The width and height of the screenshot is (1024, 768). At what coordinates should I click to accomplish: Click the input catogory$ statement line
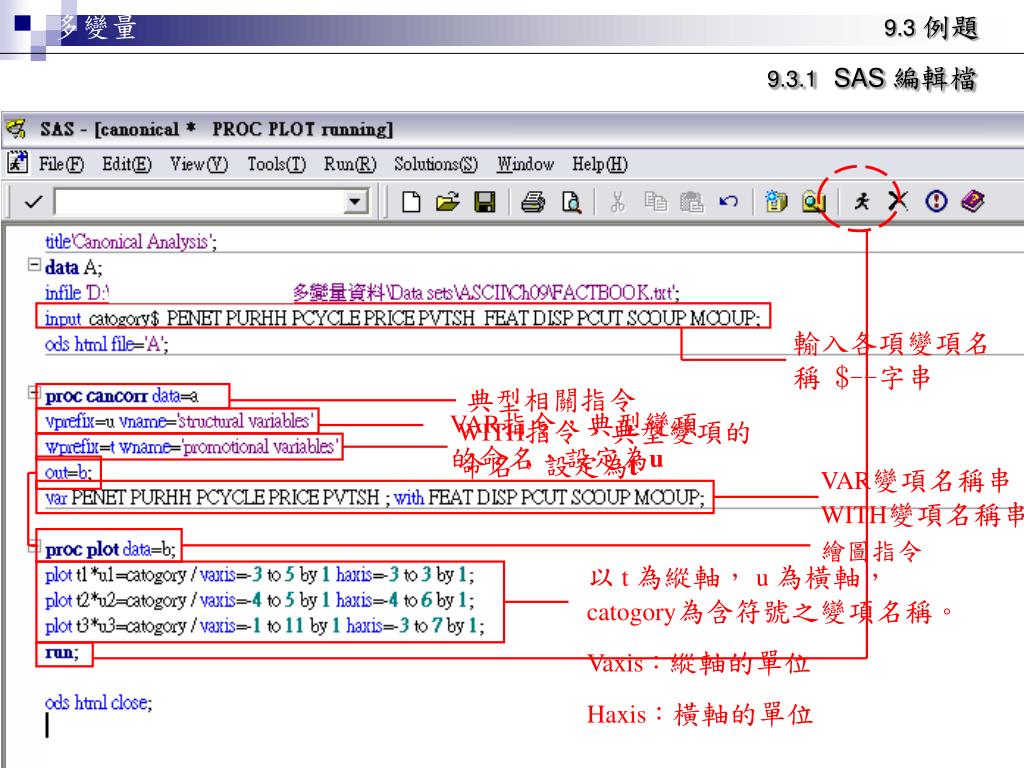click(402, 318)
